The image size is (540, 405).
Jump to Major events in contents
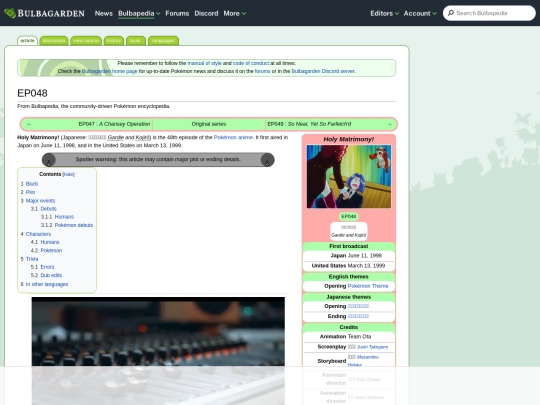[x=40, y=200]
